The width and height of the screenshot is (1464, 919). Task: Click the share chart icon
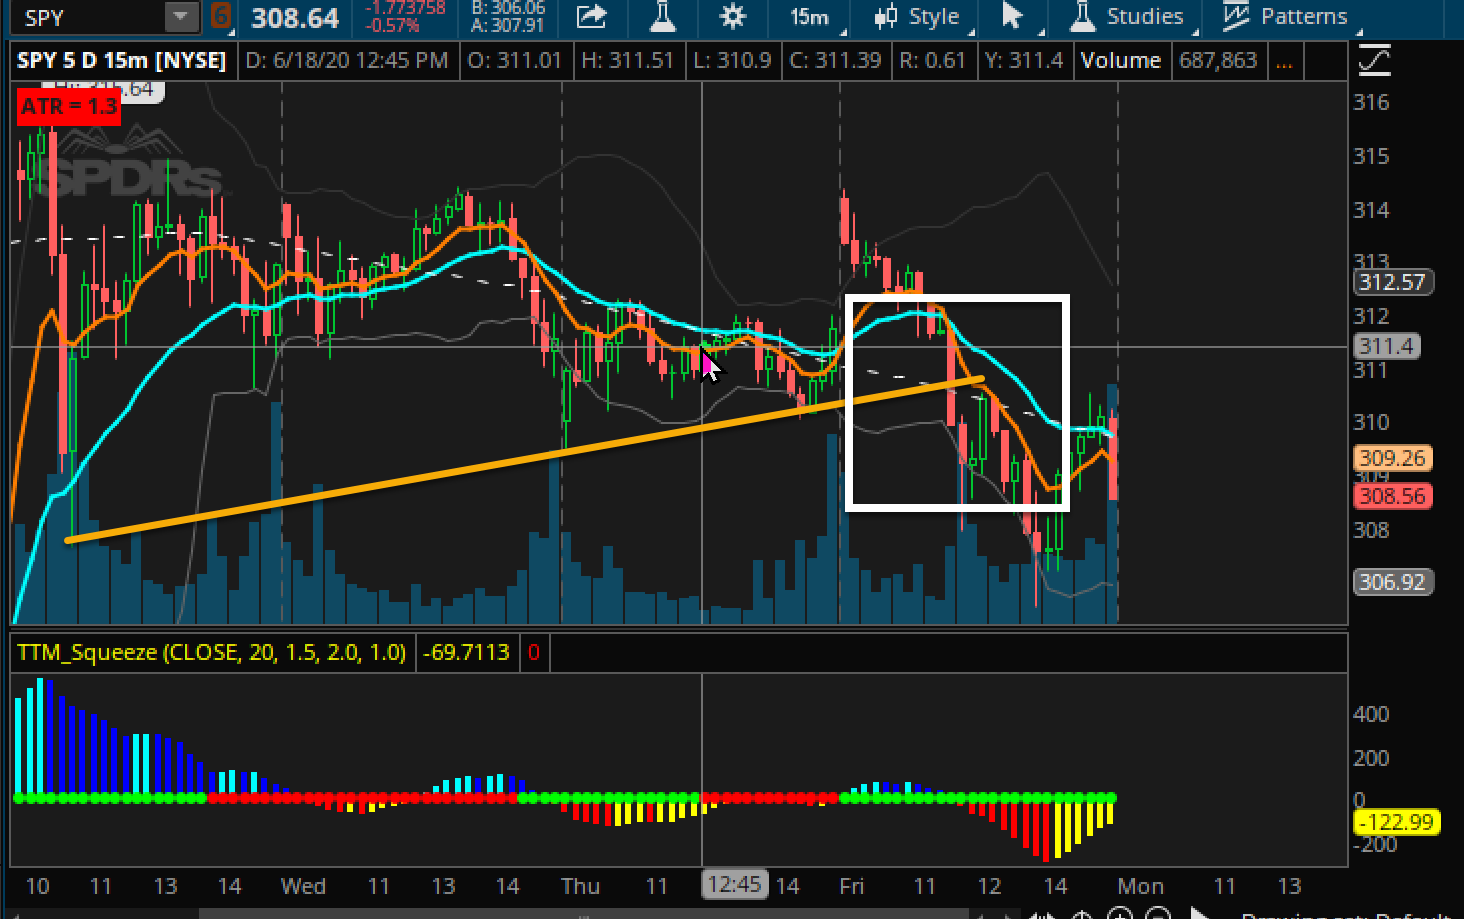click(x=592, y=16)
